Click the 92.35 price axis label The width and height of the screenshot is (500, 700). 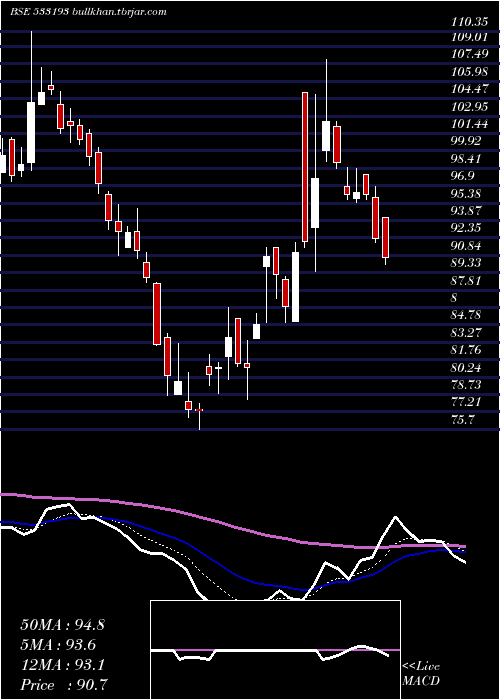click(466, 228)
